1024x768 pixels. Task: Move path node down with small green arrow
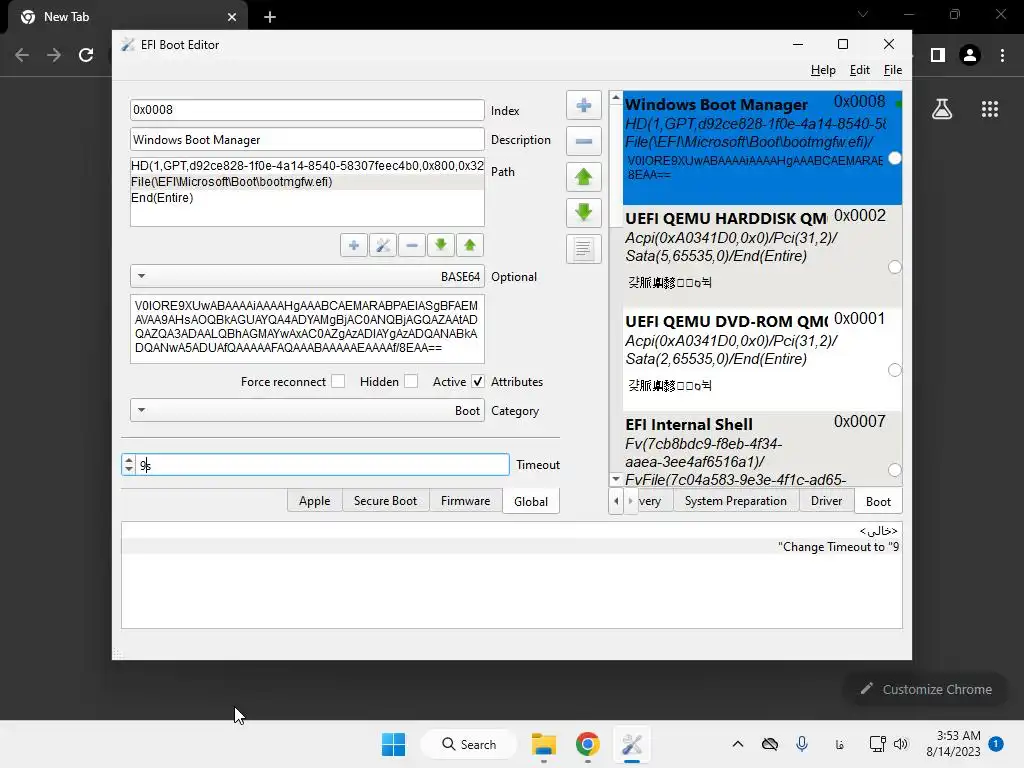coord(441,246)
